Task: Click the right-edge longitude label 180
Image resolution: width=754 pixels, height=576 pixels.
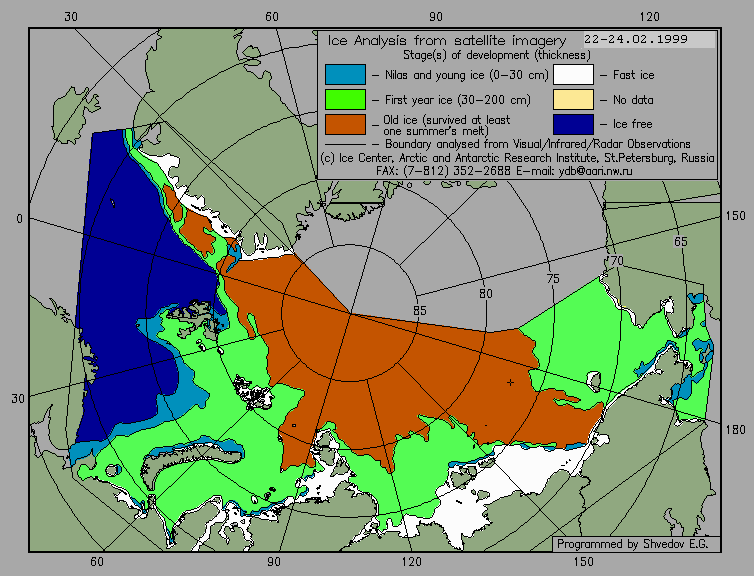Action: pyautogui.click(x=736, y=430)
